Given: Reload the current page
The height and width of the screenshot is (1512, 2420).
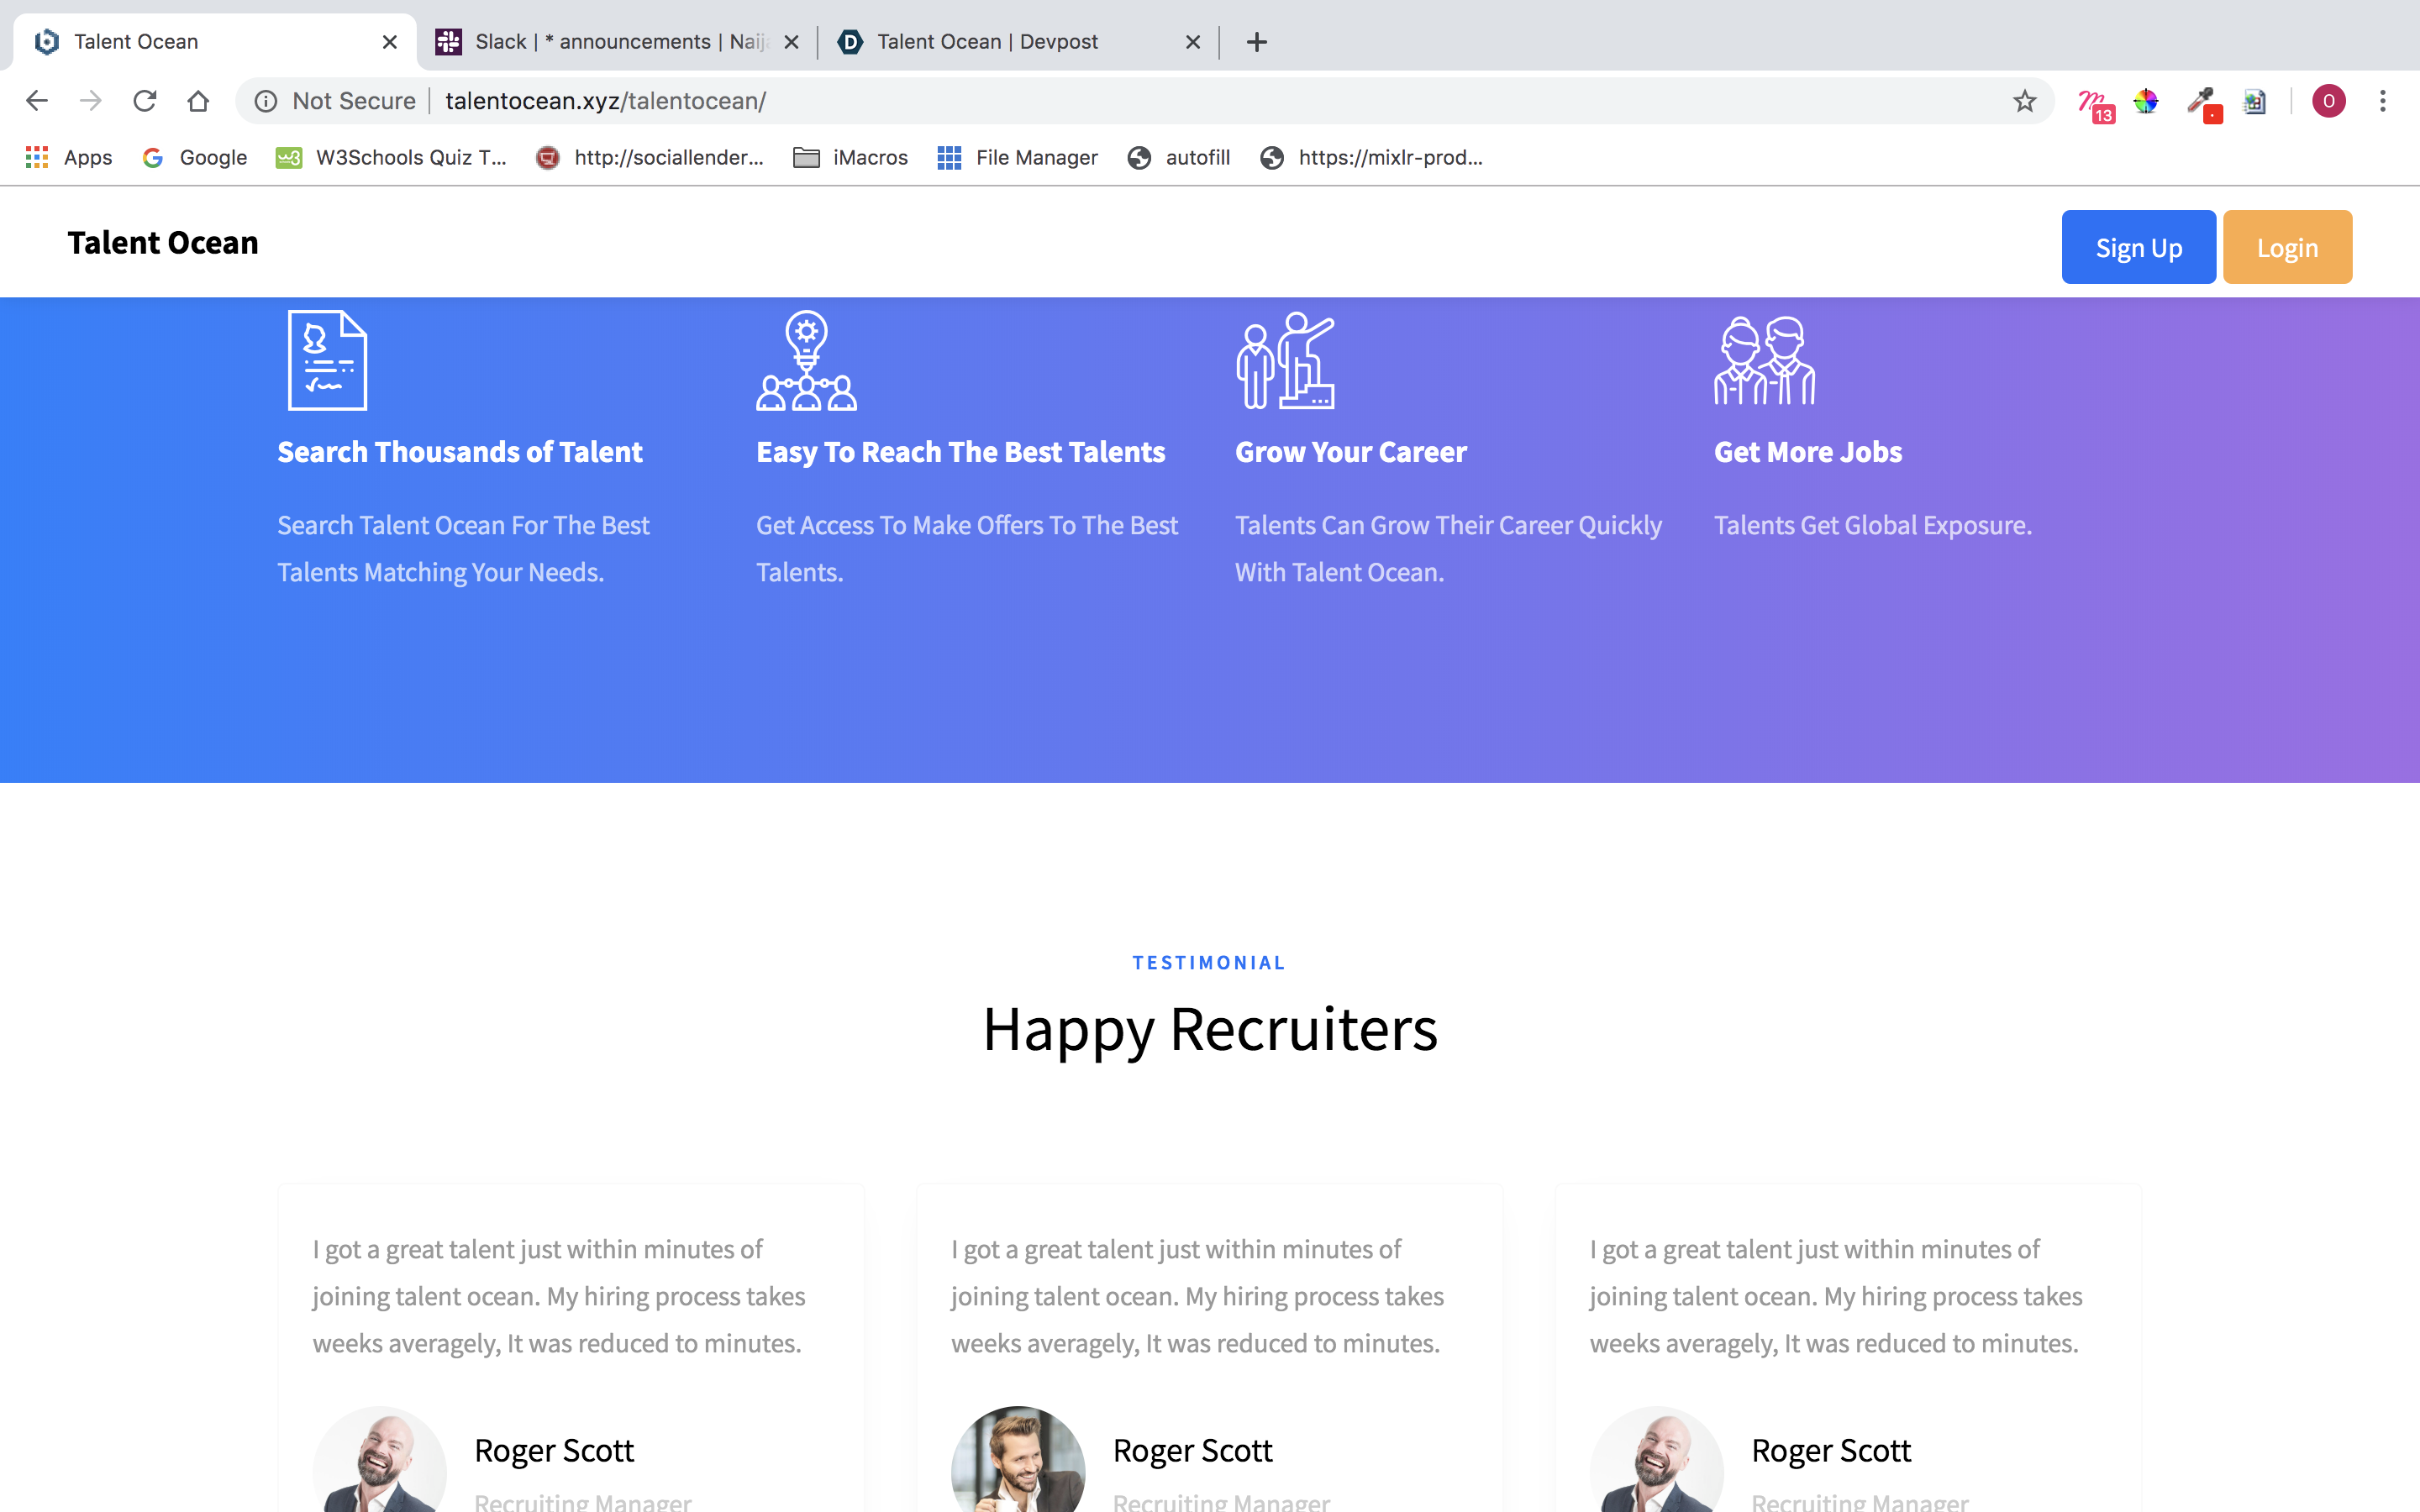Looking at the screenshot, I should (x=144, y=100).
